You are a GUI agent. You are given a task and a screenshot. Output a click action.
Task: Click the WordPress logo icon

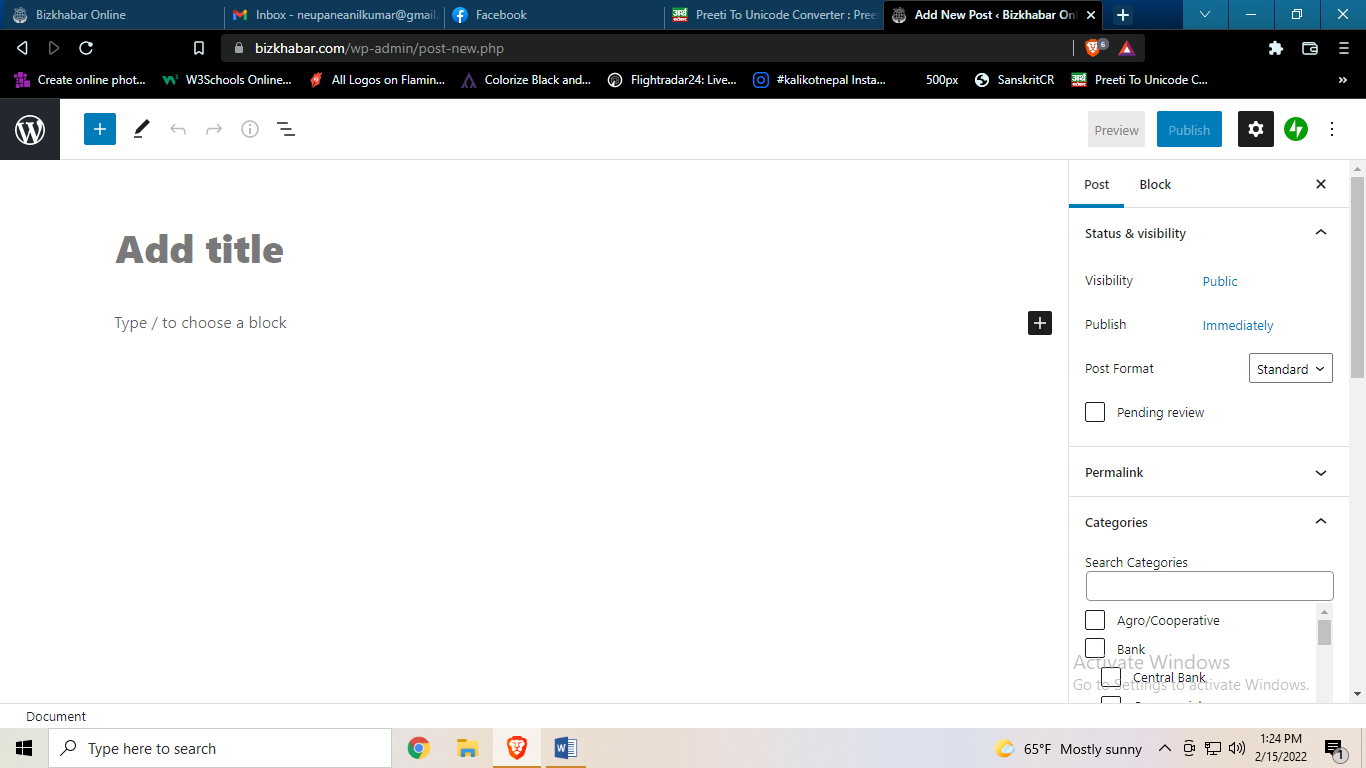coord(30,130)
